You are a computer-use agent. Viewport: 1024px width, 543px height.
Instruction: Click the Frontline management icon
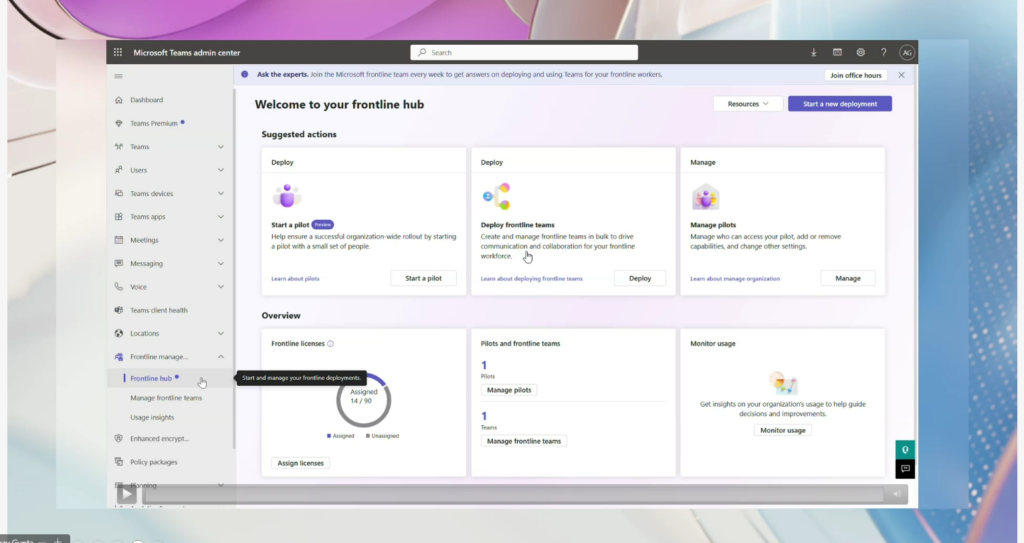(119, 357)
